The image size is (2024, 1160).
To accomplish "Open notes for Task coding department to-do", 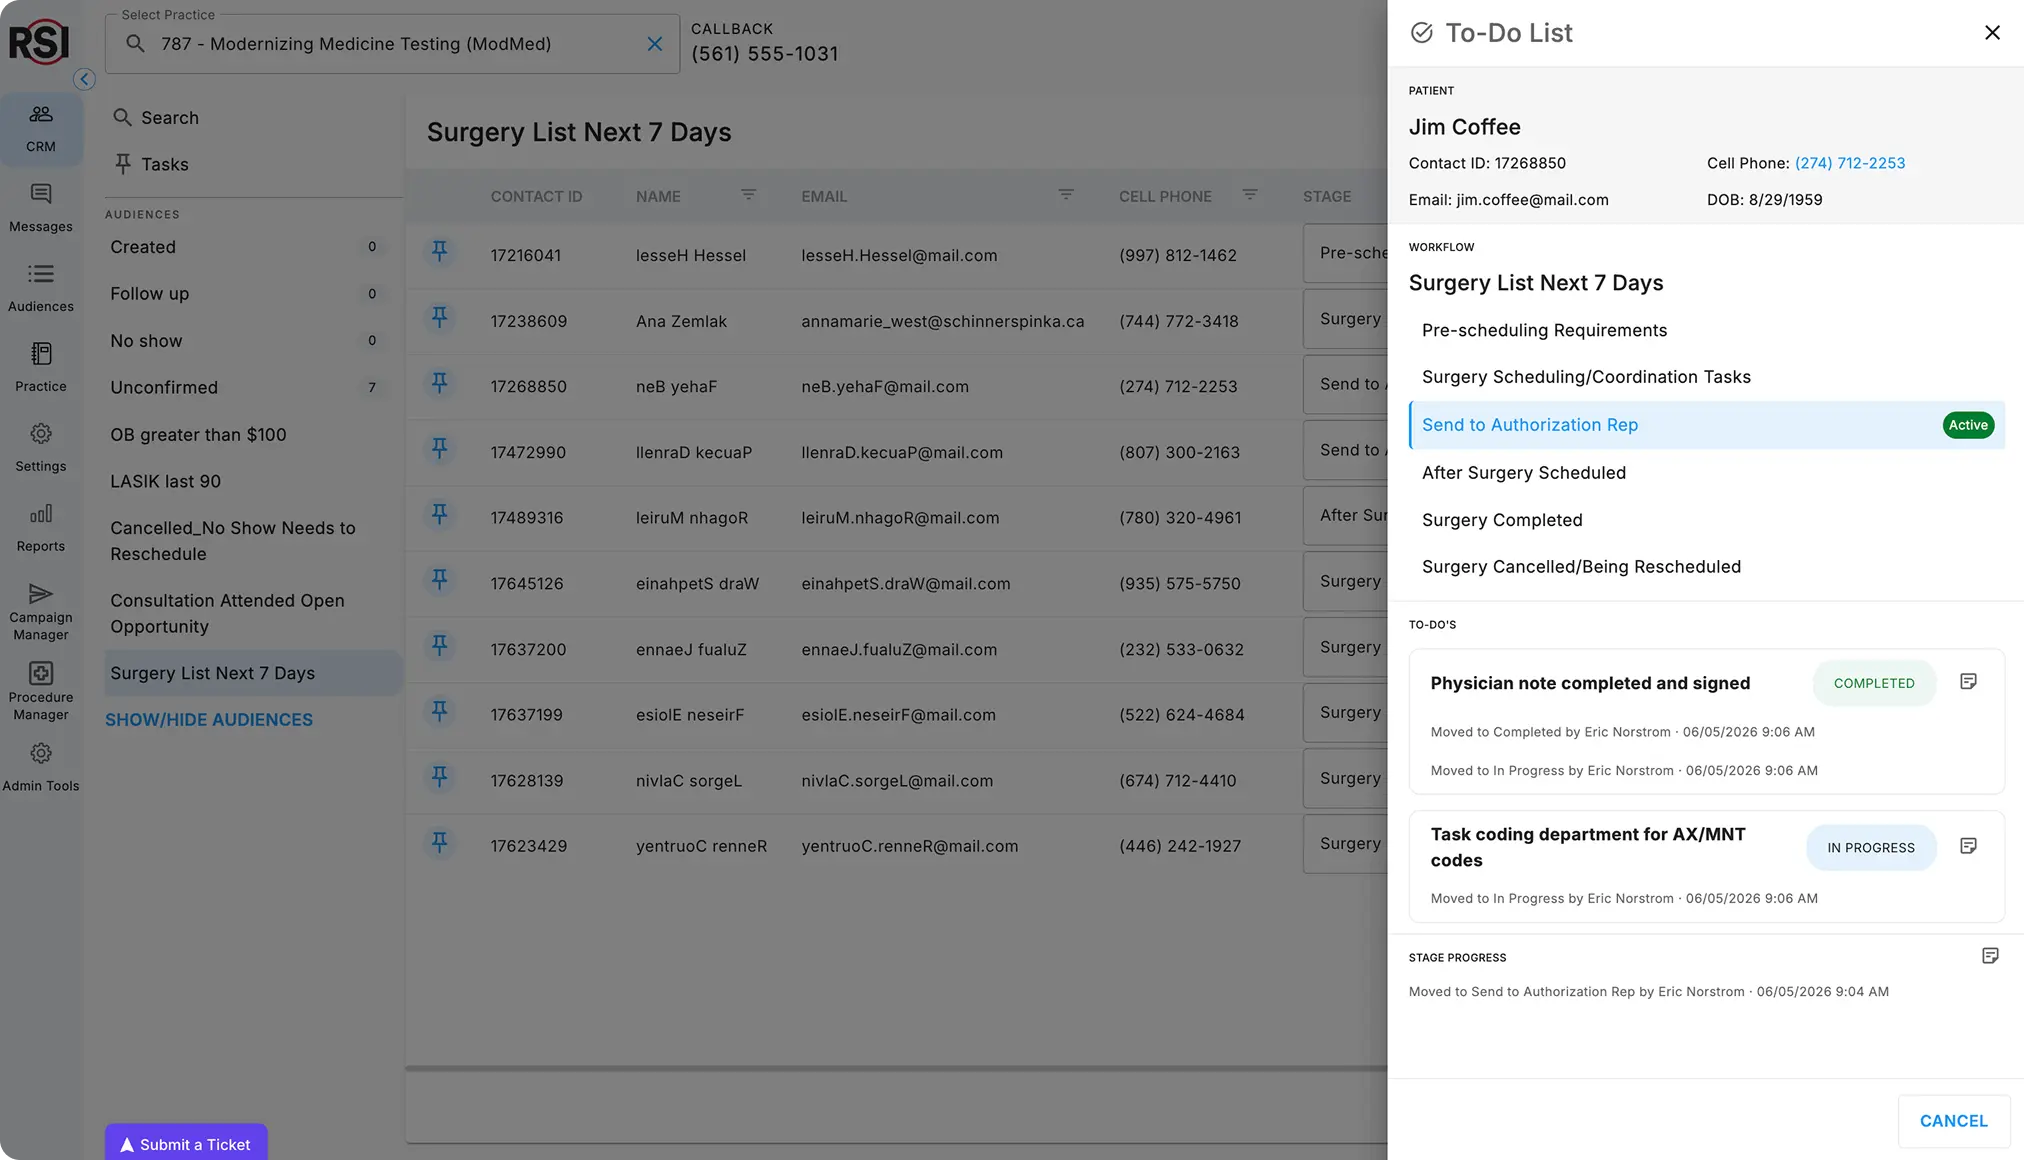I will point(1968,846).
